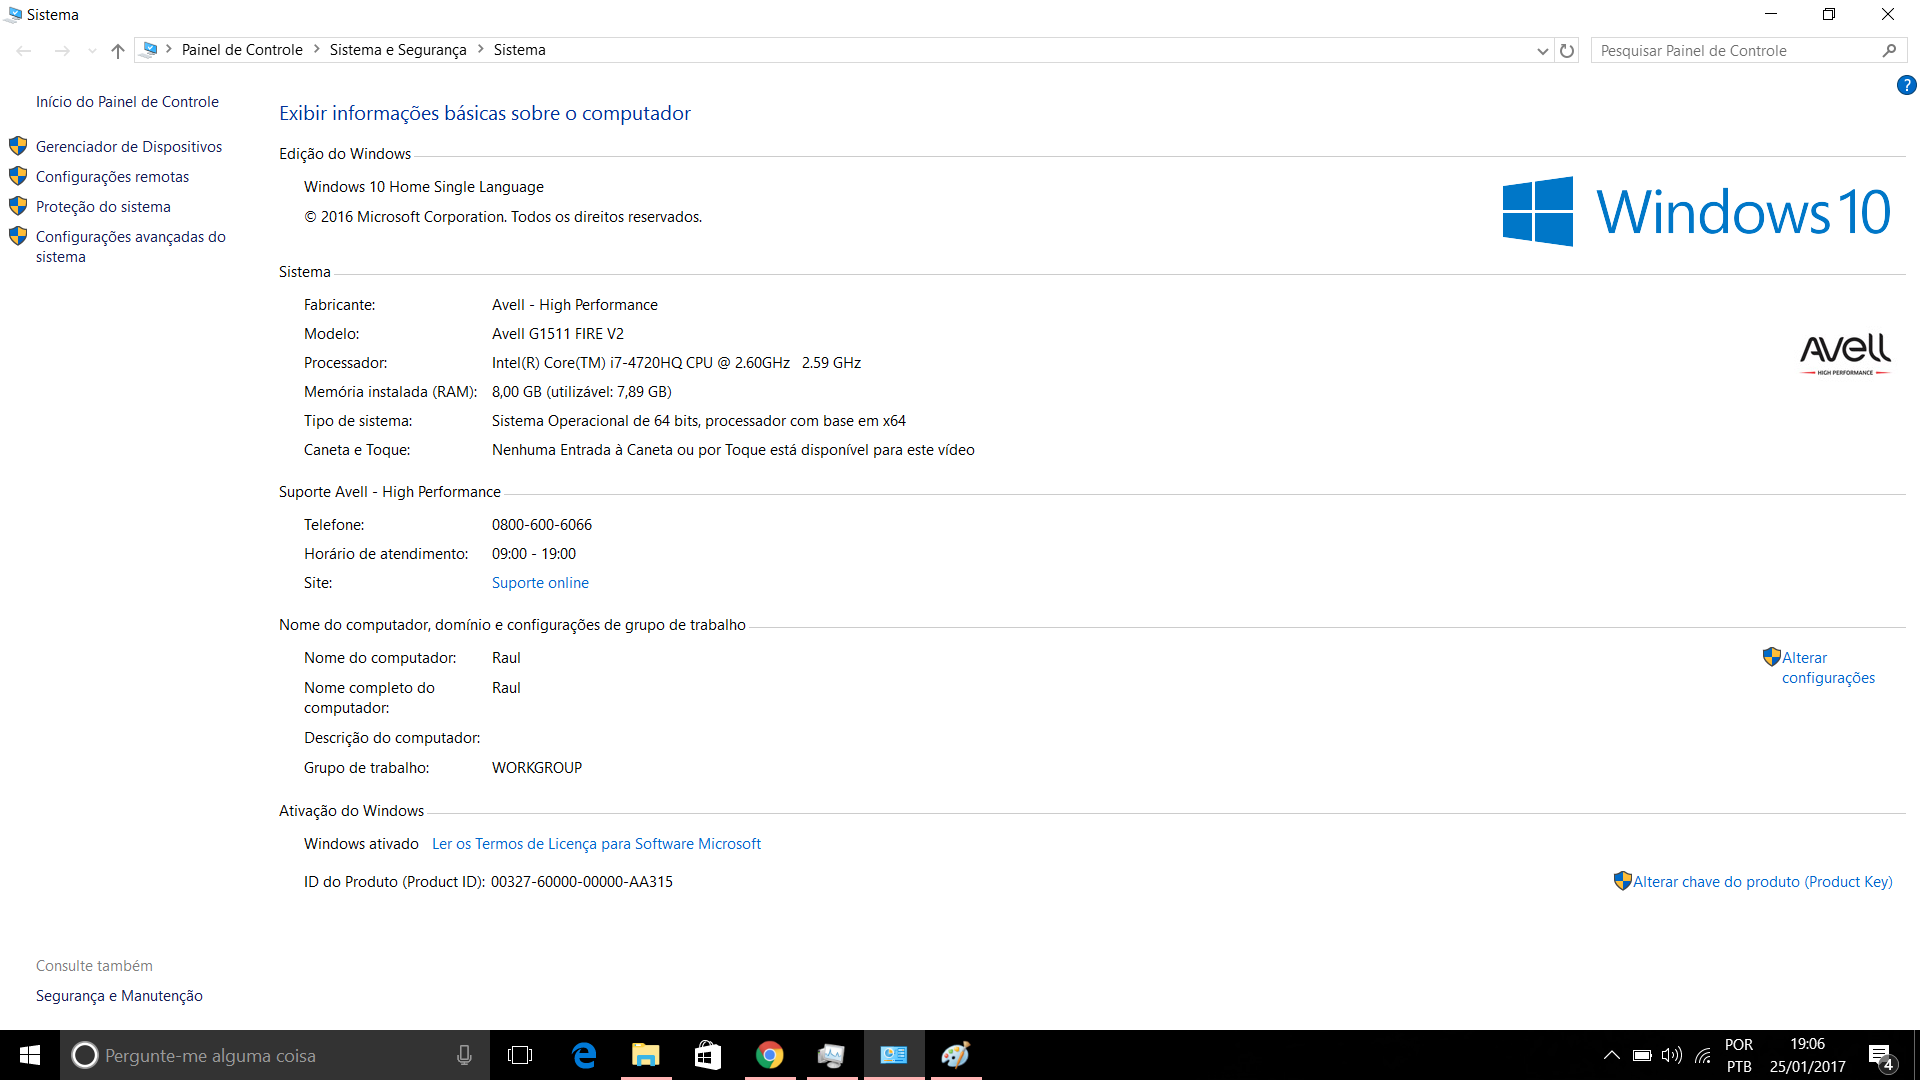This screenshot has height=1080, width=1920.
Task: Open Control Panel window in taskbar
Action: pos(894,1055)
